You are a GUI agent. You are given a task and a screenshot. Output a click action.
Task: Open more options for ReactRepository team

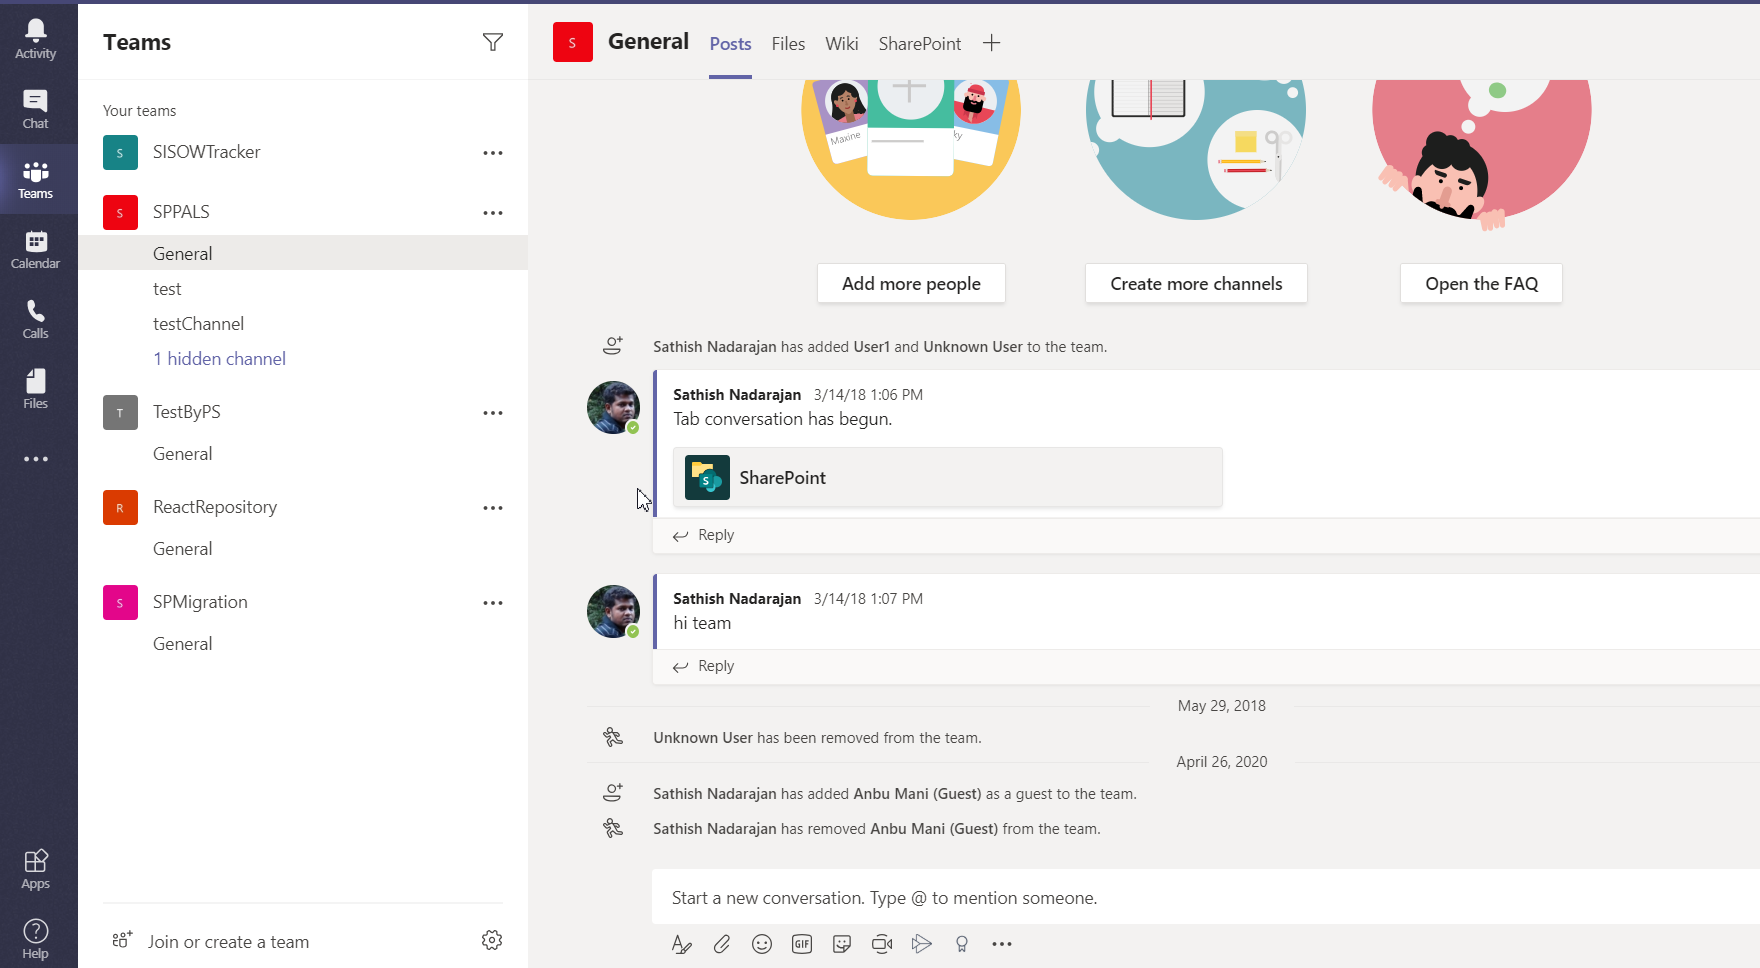click(x=492, y=507)
